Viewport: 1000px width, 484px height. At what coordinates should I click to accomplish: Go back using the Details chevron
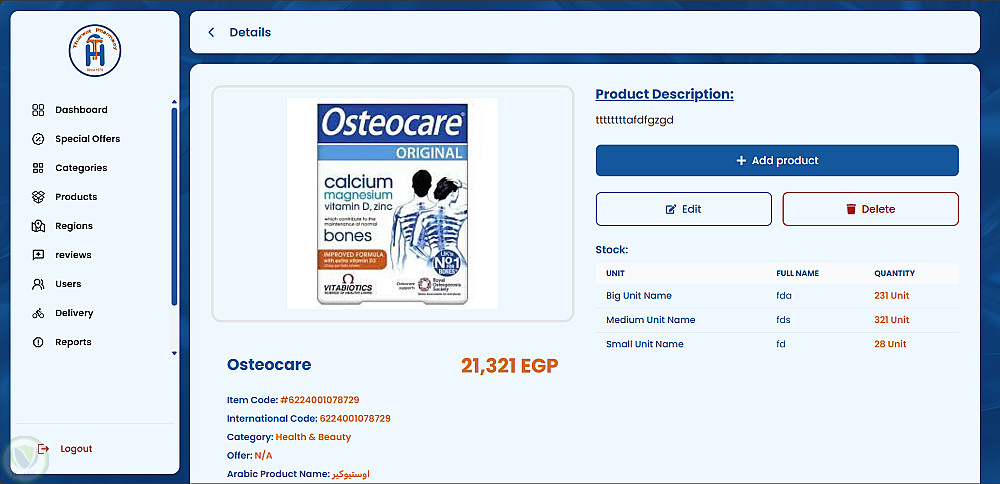211,32
